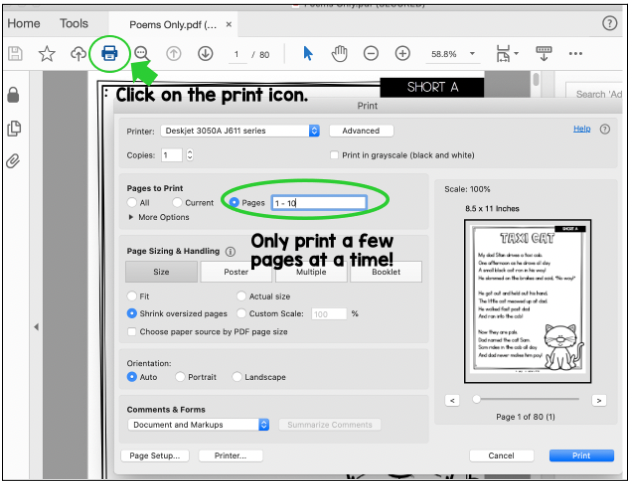The image size is (632, 484).
Task: Open the Help link in Print dialog
Action: 582,129
